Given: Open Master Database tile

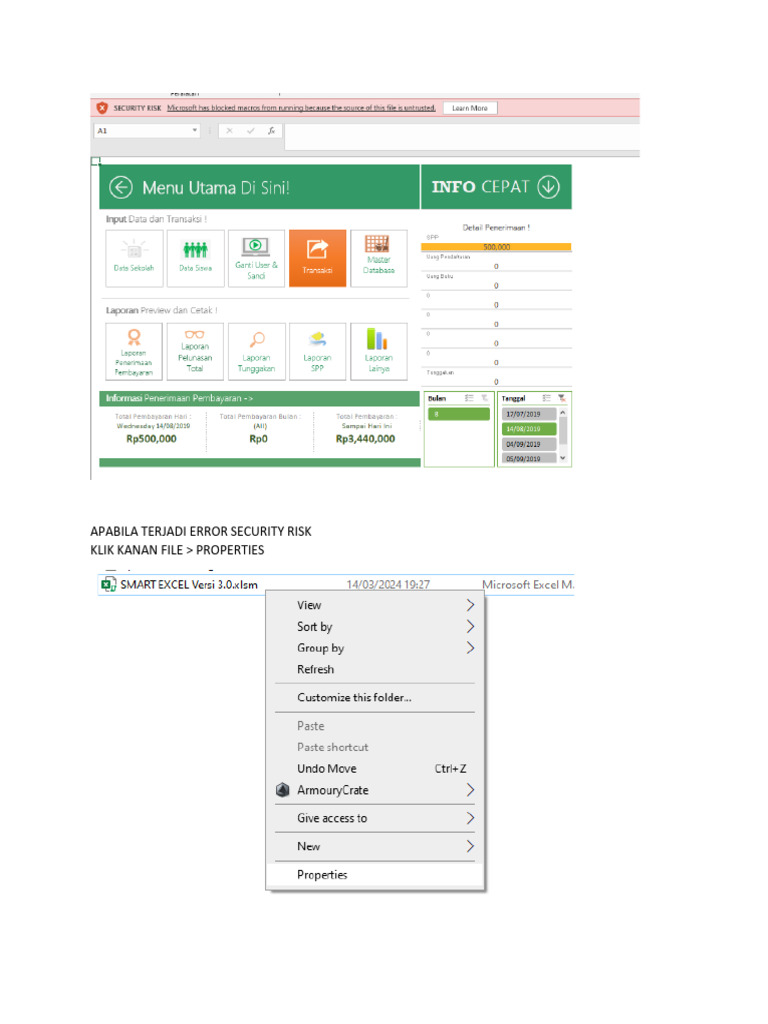Looking at the screenshot, I should tap(379, 259).
